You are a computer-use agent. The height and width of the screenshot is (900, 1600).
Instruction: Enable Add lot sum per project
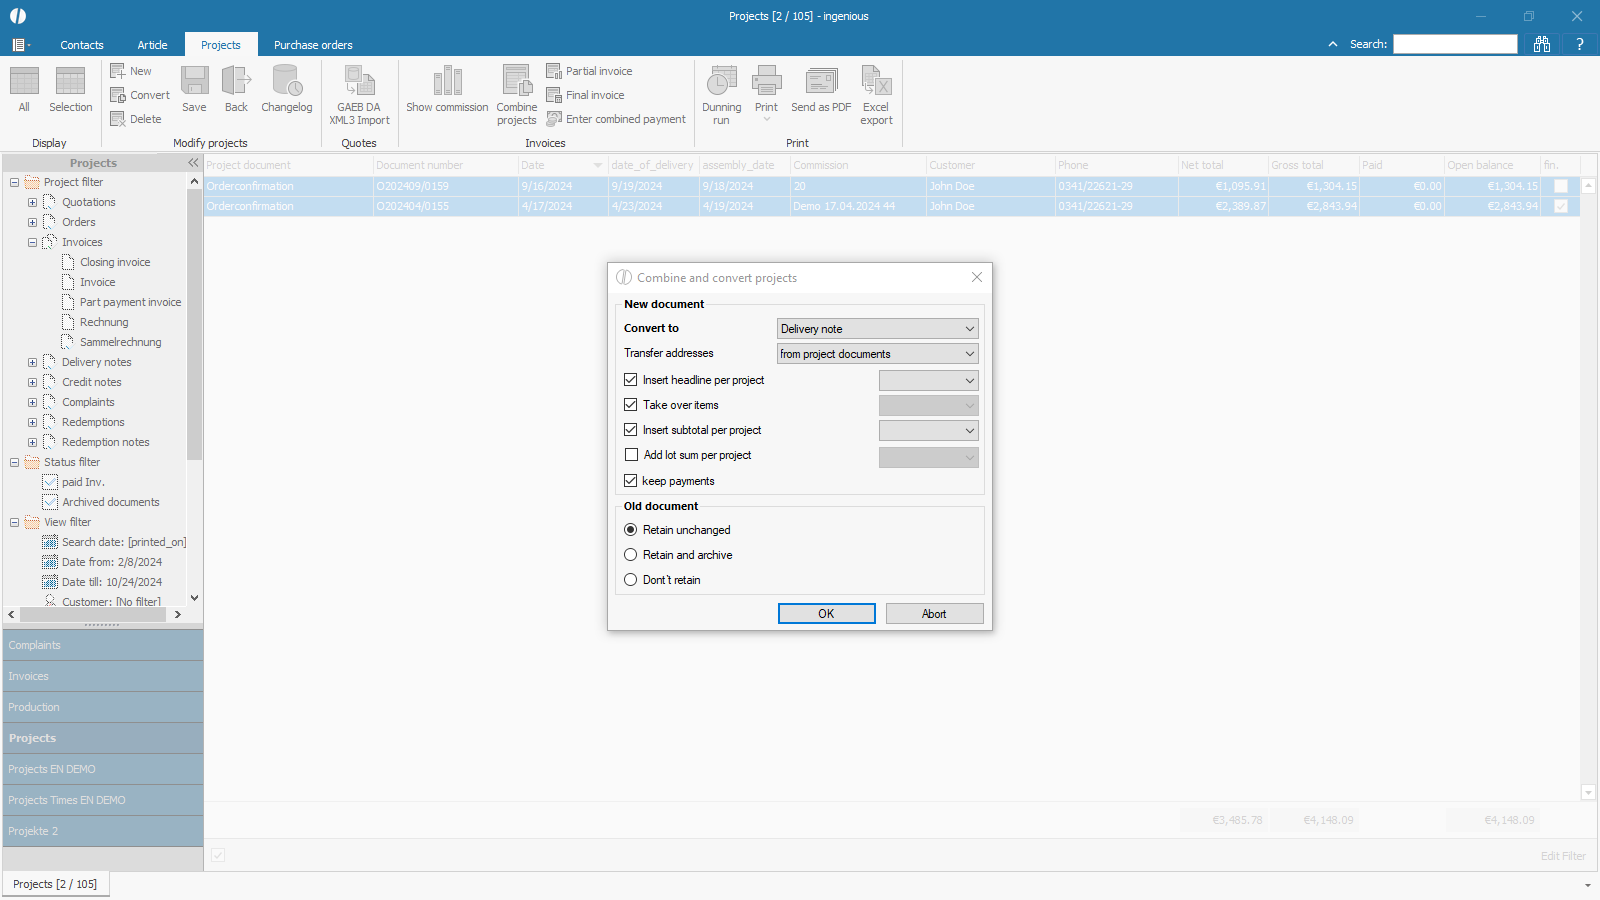tap(631, 455)
